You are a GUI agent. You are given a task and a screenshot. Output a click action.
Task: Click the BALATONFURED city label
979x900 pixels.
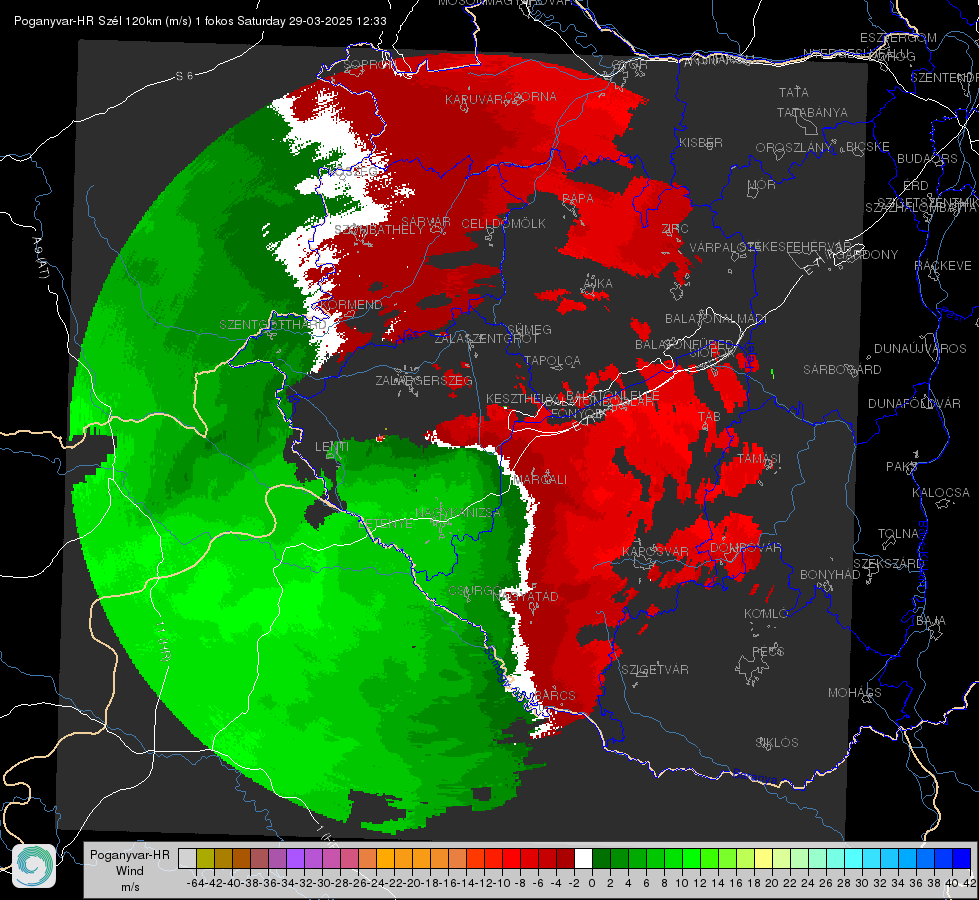tap(684, 345)
